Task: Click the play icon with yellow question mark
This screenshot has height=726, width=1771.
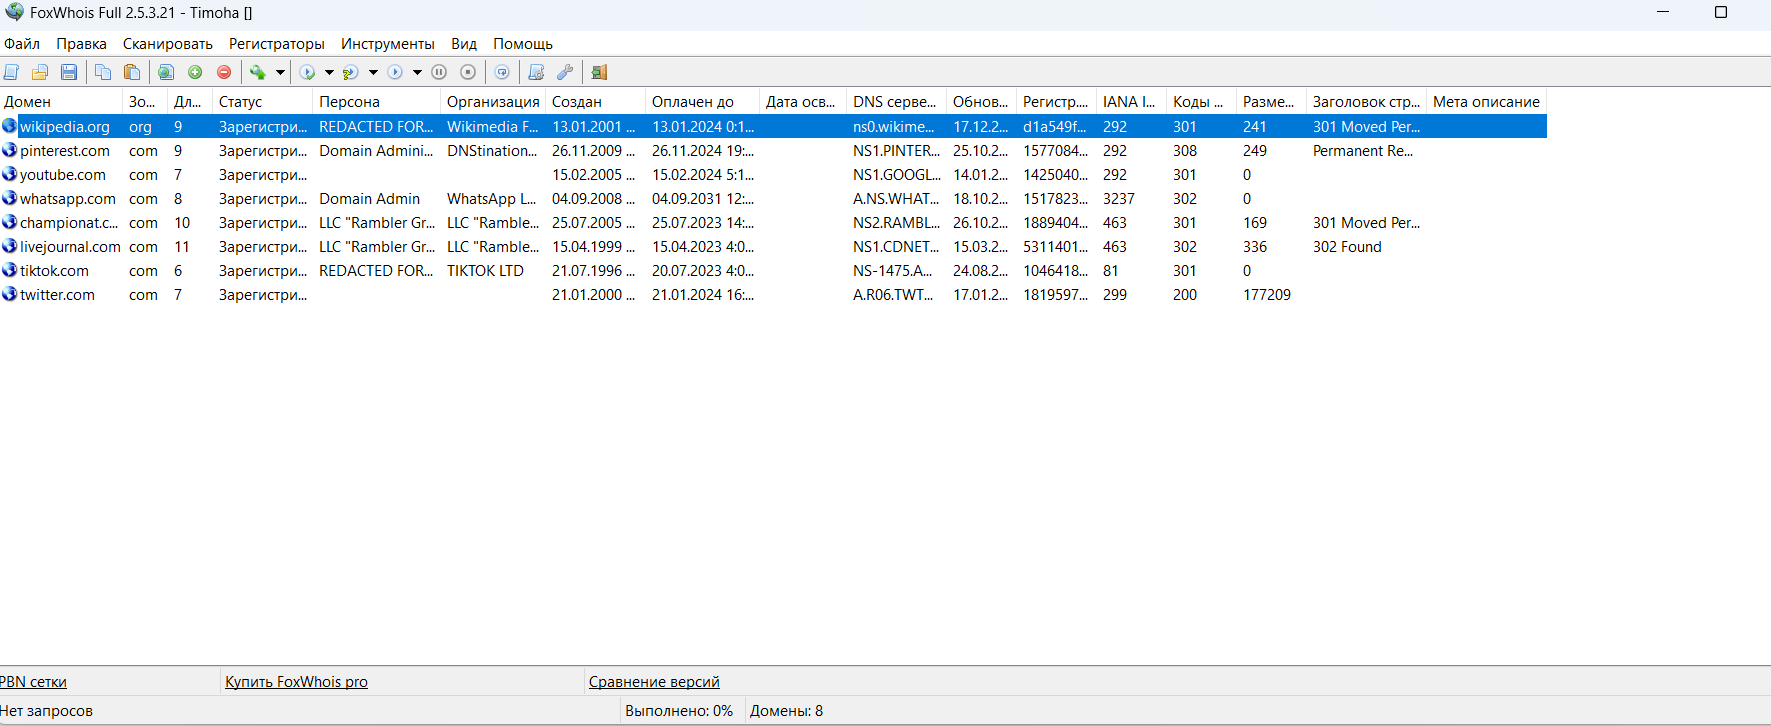Action: (x=351, y=72)
